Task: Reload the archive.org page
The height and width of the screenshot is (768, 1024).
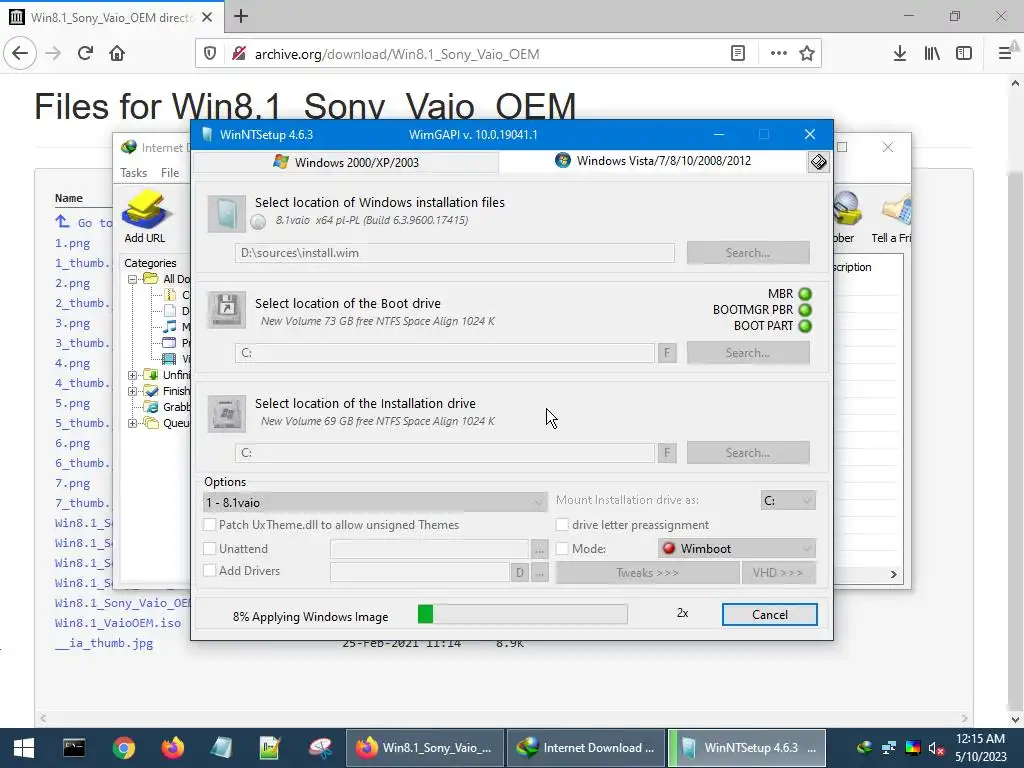Action: tap(85, 53)
